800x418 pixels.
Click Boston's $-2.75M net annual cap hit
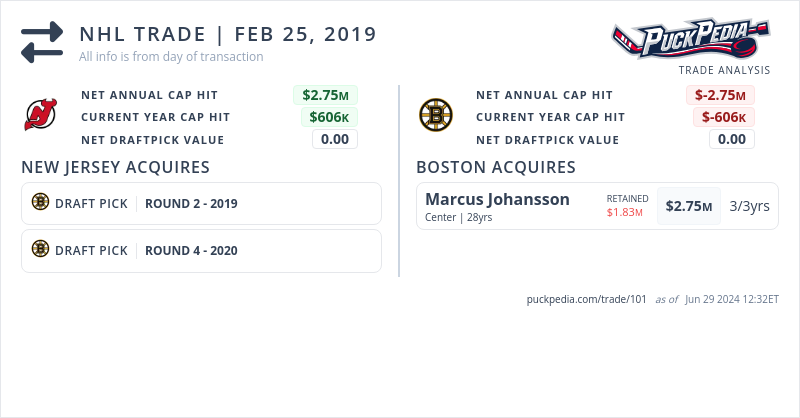click(x=720, y=95)
